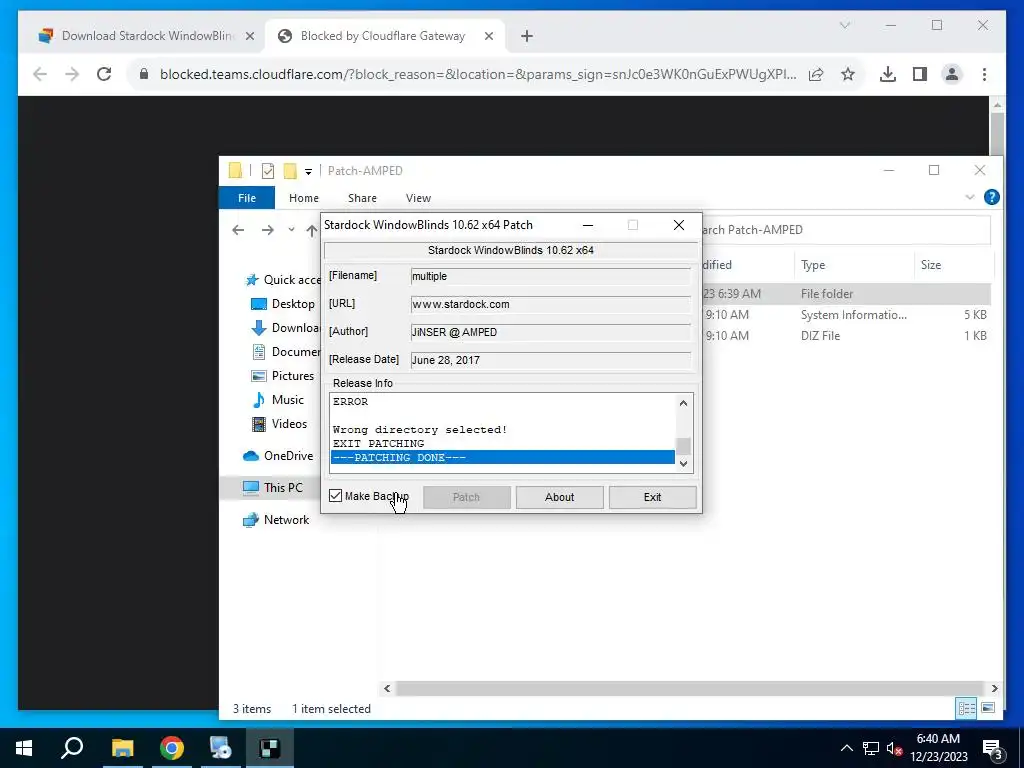Expand the Explorer ribbon chevron
This screenshot has width=1024, height=768.
969,197
